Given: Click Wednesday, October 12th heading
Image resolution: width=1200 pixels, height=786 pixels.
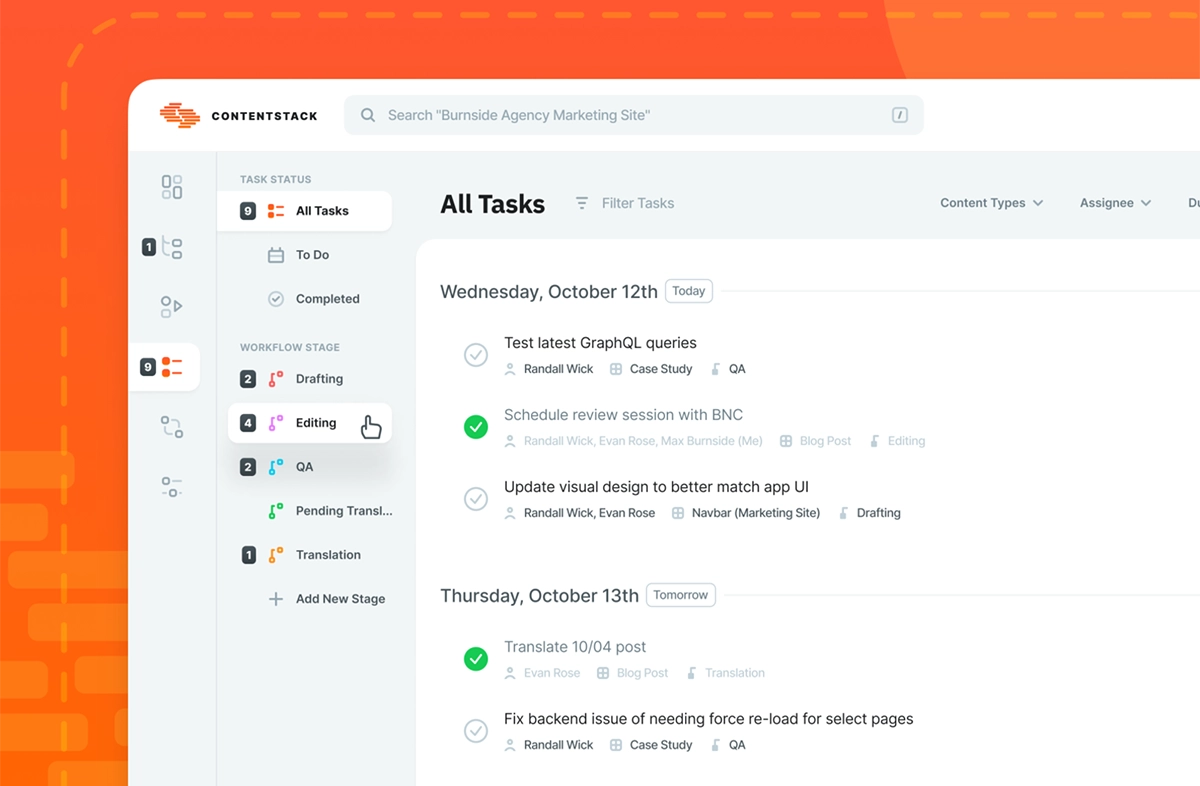Looking at the screenshot, I should point(549,292).
